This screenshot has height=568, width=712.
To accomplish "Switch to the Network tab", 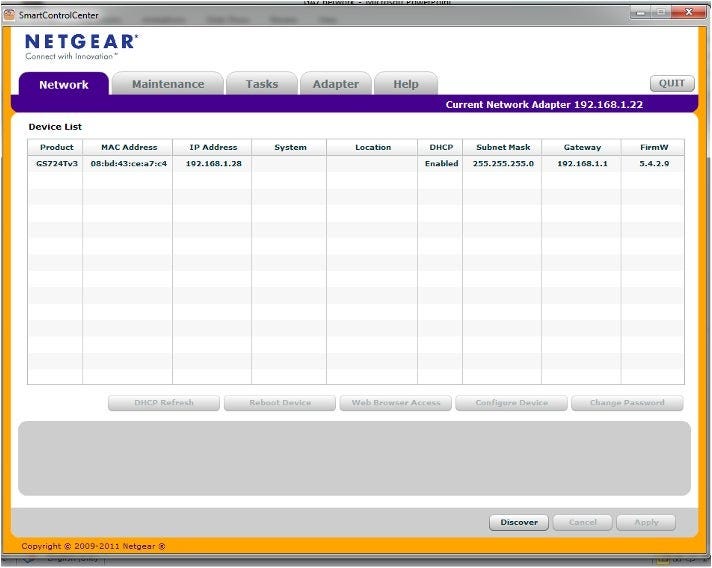I will coord(63,85).
